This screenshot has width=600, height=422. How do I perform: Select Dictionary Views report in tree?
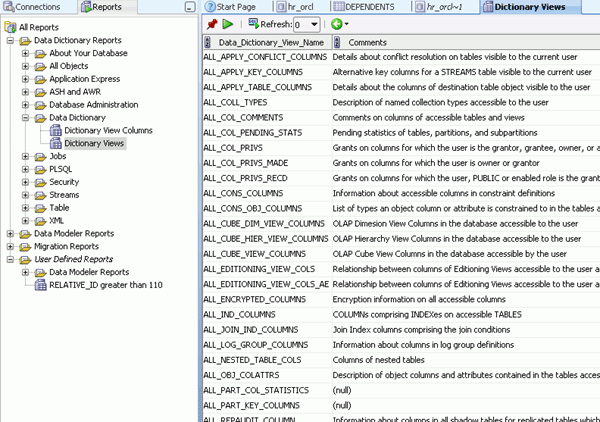pyautogui.click(x=94, y=143)
